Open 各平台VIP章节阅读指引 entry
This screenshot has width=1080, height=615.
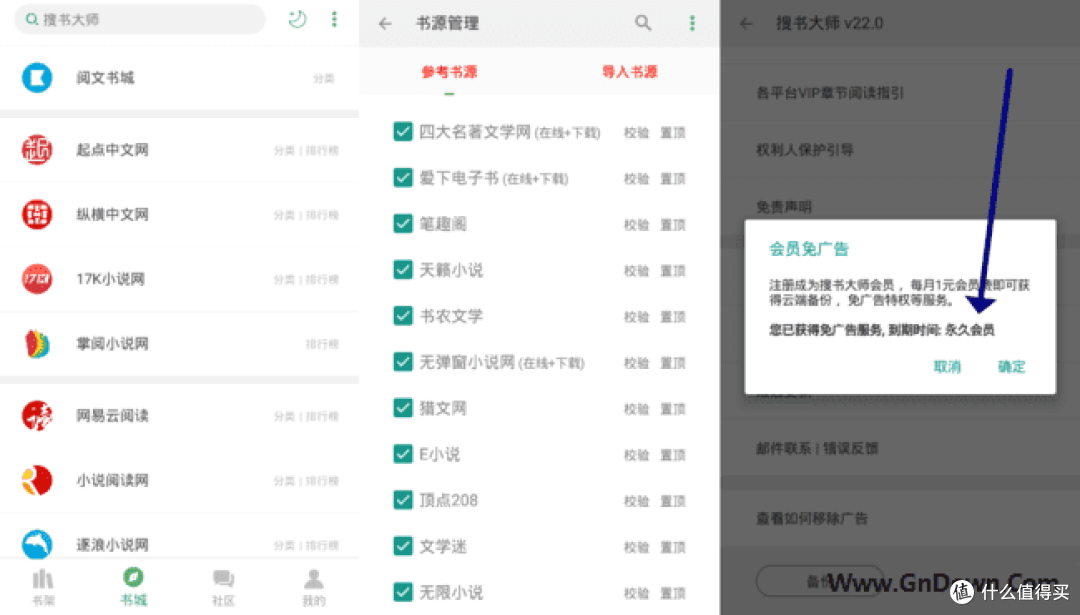point(830,92)
